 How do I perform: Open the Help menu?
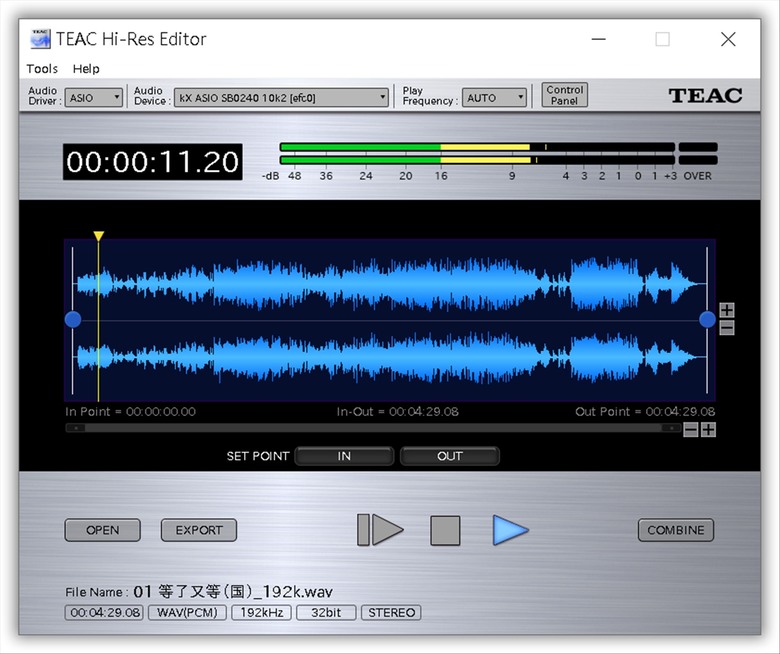pos(86,69)
